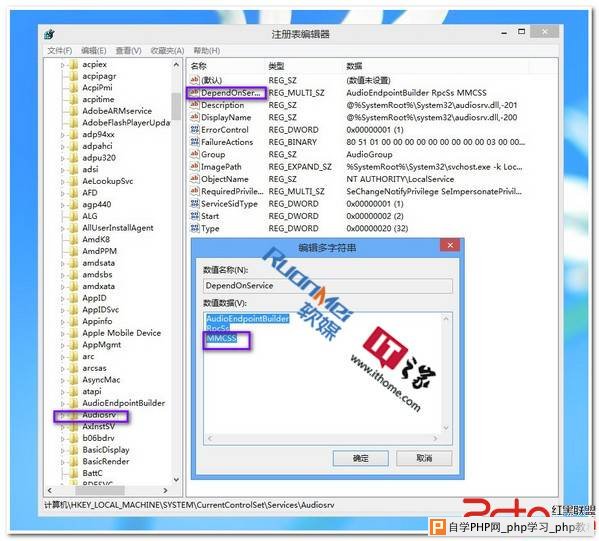Image resolution: width=599 pixels, height=541 pixels.
Task: Select the ErrorControl DWORD value icon
Action: click(194, 130)
